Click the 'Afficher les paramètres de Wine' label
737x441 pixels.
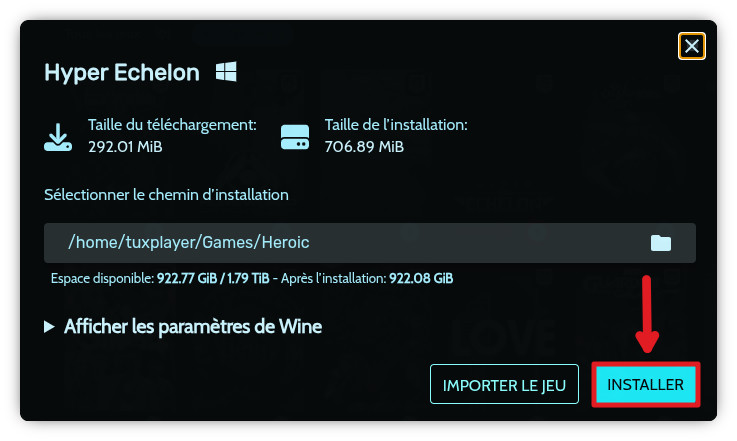pyautogui.click(x=192, y=327)
